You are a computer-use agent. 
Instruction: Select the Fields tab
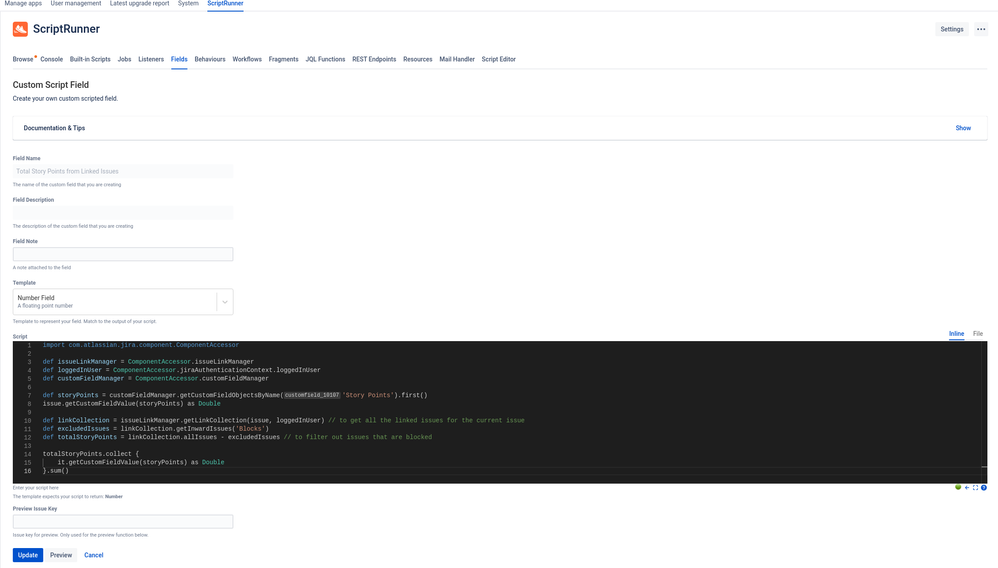click(x=179, y=59)
